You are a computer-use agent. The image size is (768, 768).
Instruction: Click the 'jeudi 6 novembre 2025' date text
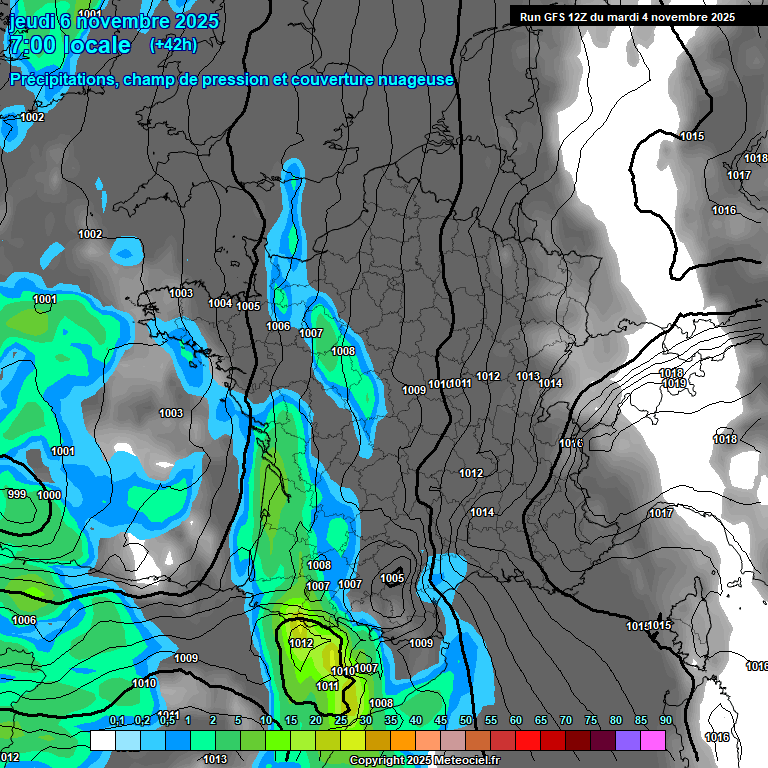(x=114, y=21)
